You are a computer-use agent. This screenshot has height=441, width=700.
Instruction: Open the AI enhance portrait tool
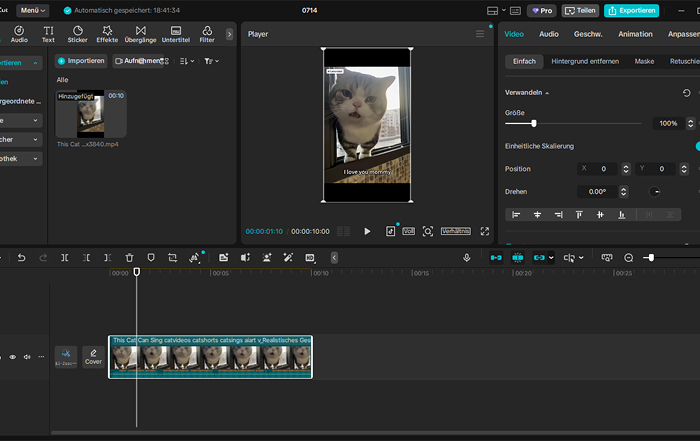coord(267,258)
